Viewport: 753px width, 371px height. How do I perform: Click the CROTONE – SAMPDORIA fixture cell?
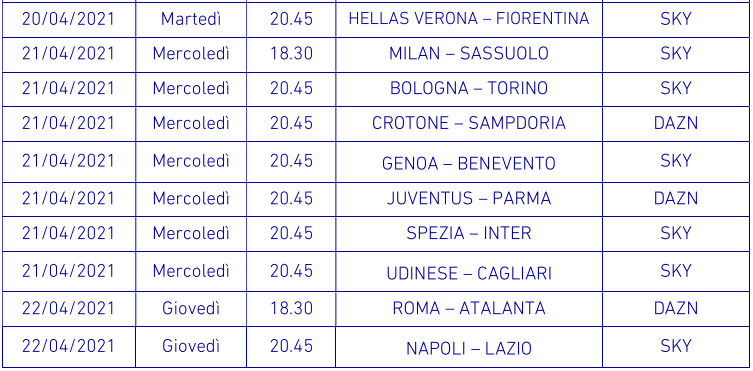(x=469, y=123)
